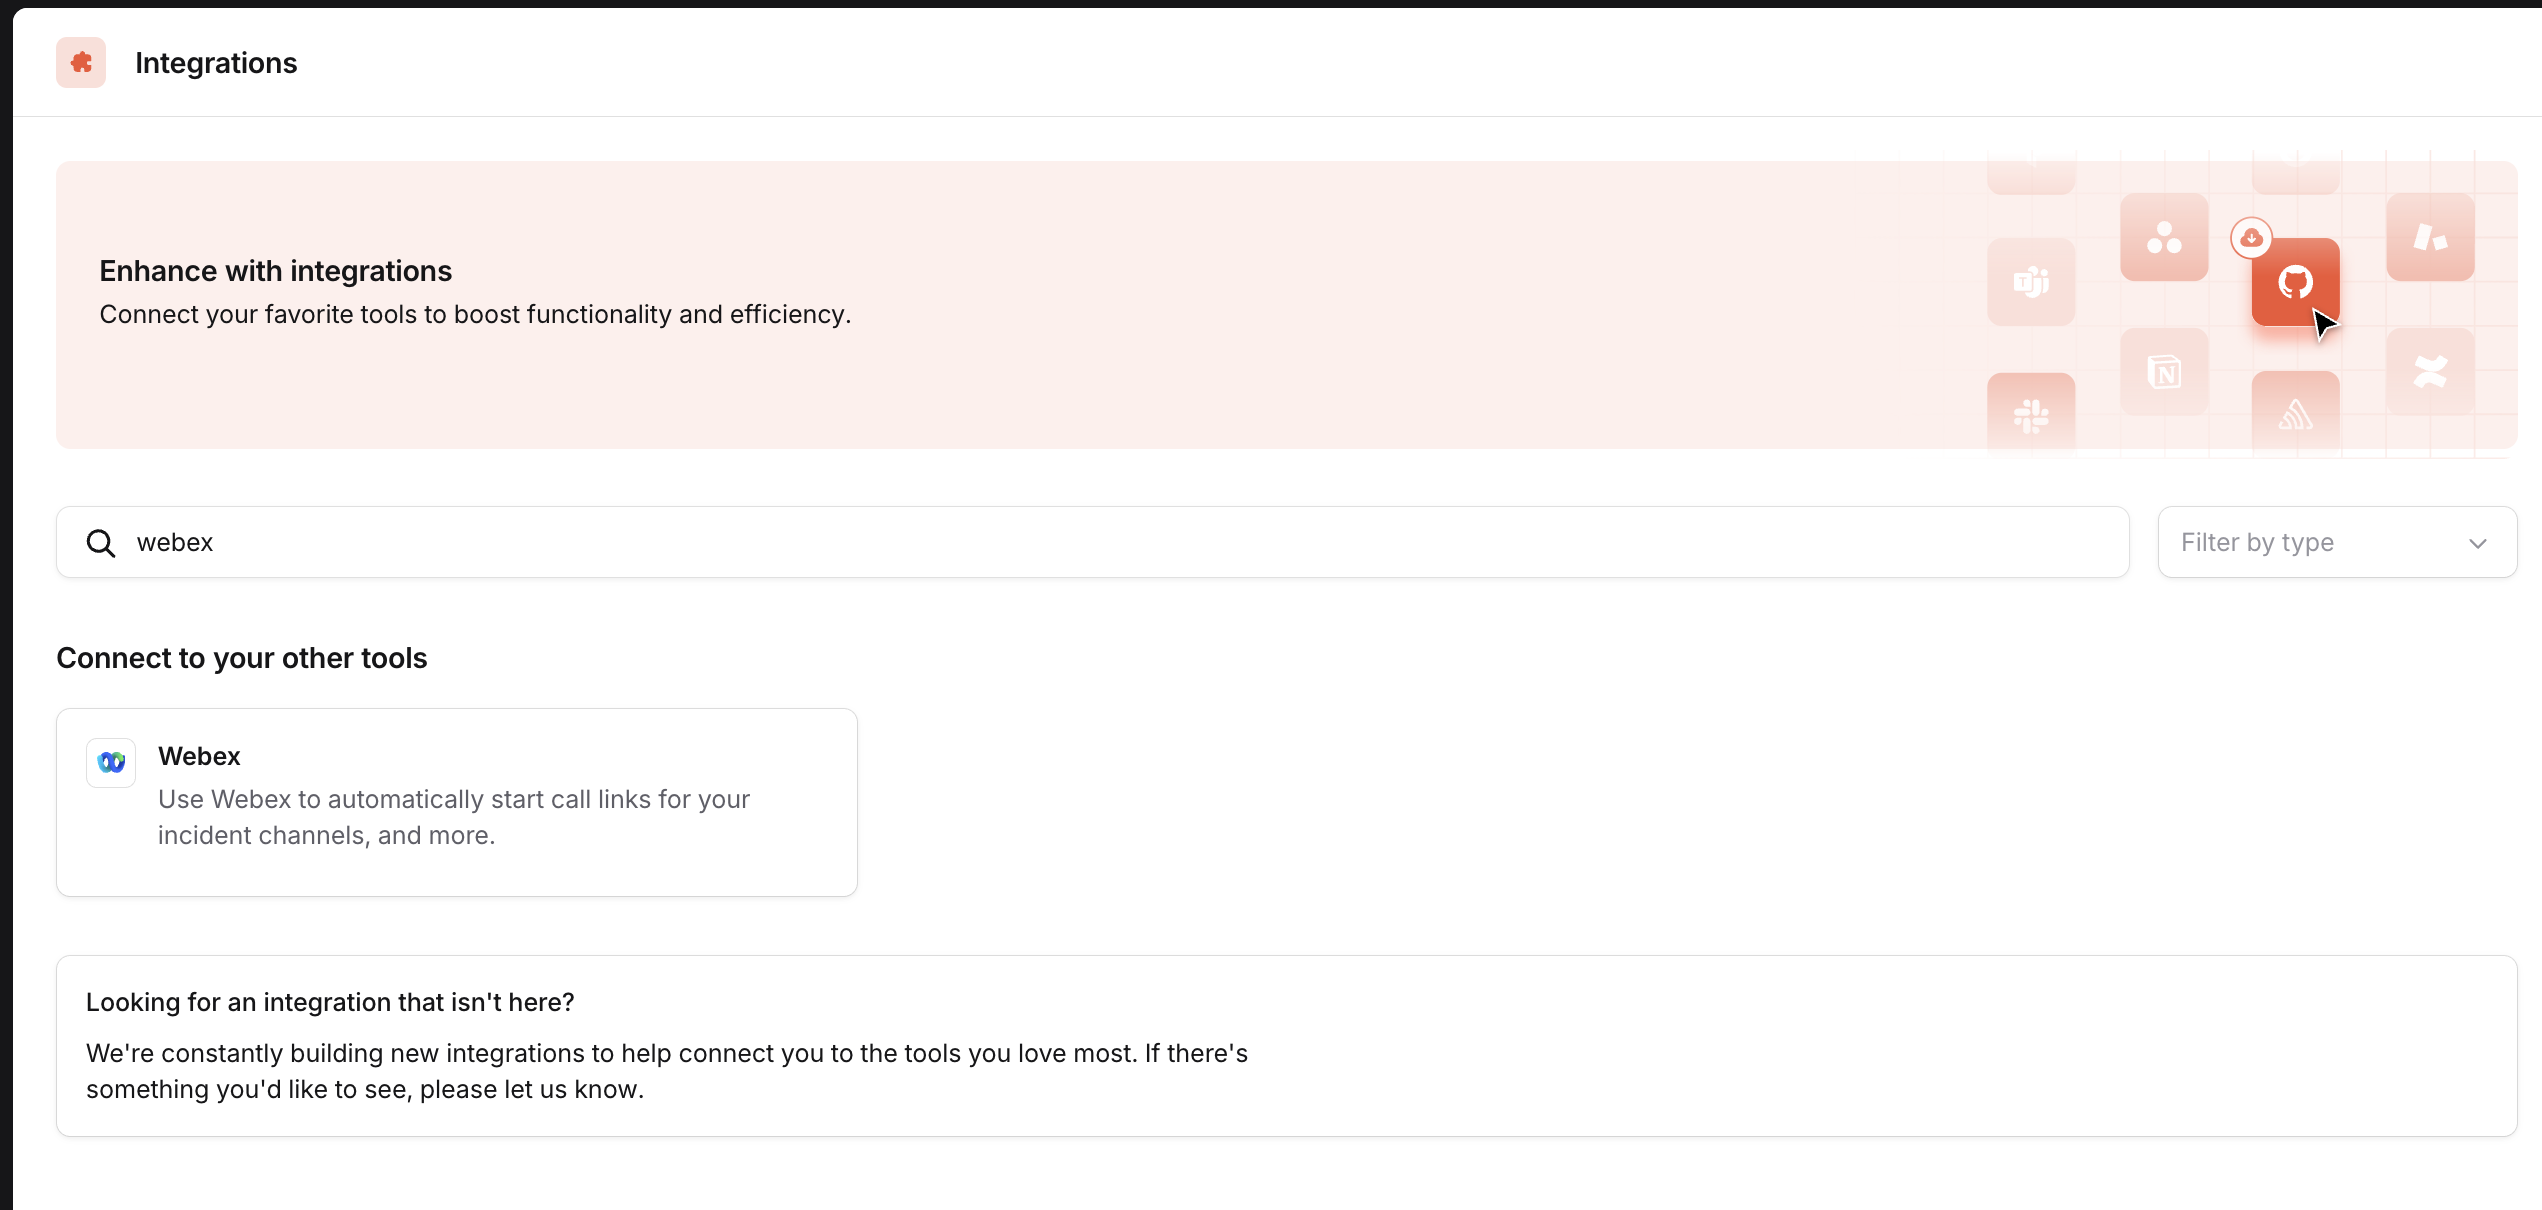Click the Notion icon tile
Screen dimensions: 2542x1210
click(x=2164, y=372)
